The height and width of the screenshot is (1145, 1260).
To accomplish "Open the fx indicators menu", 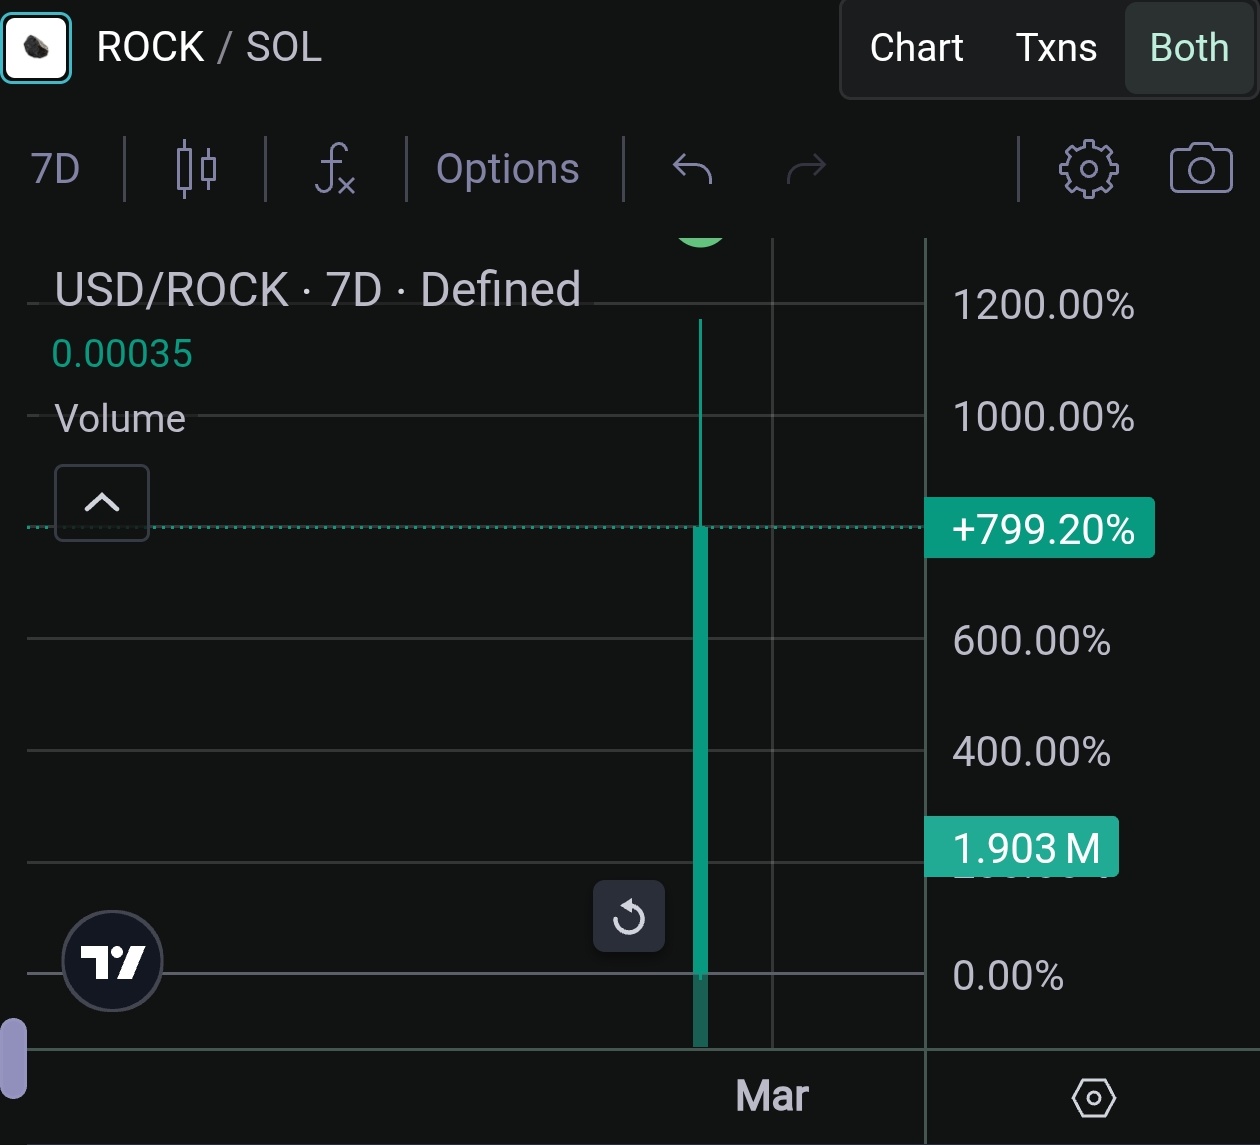I will (335, 169).
